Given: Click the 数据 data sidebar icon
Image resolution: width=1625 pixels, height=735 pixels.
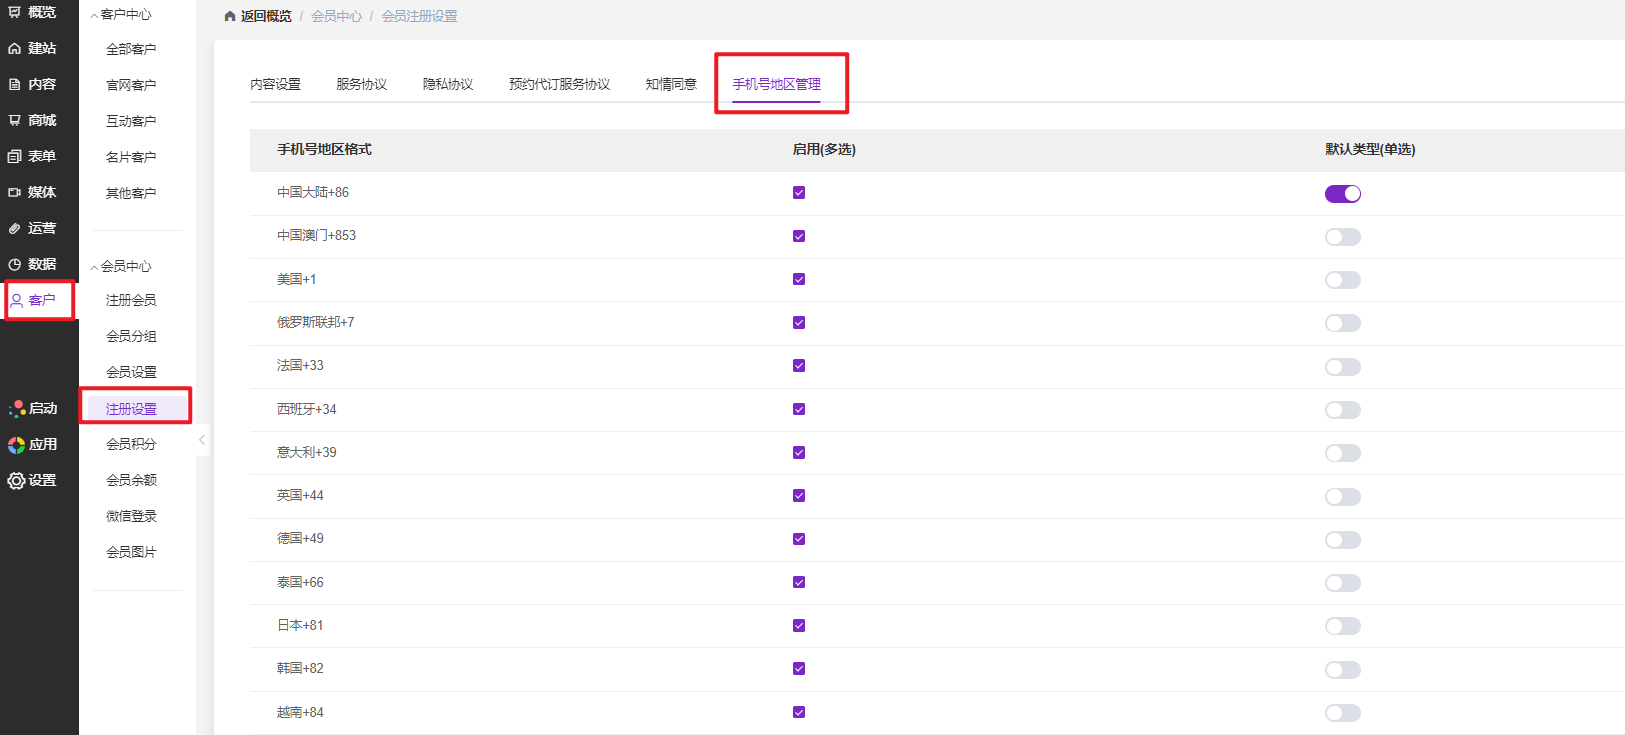Looking at the screenshot, I should [x=15, y=264].
